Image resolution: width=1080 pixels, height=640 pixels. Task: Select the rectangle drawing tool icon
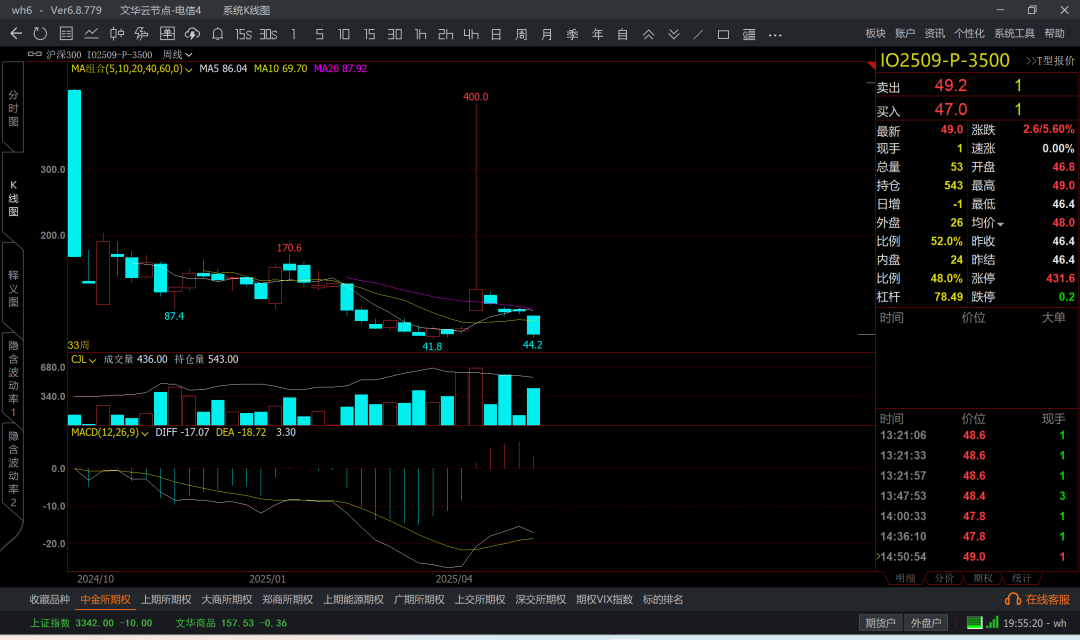coord(723,34)
